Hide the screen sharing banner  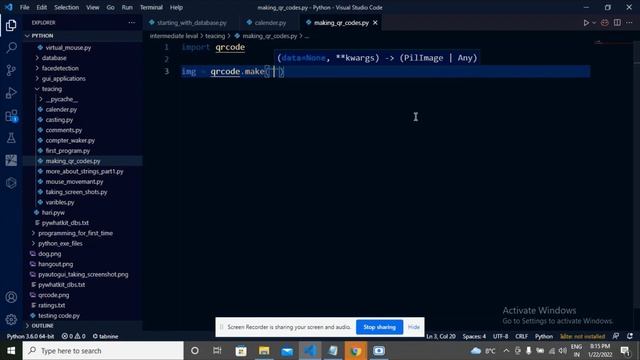click(413, 327)
